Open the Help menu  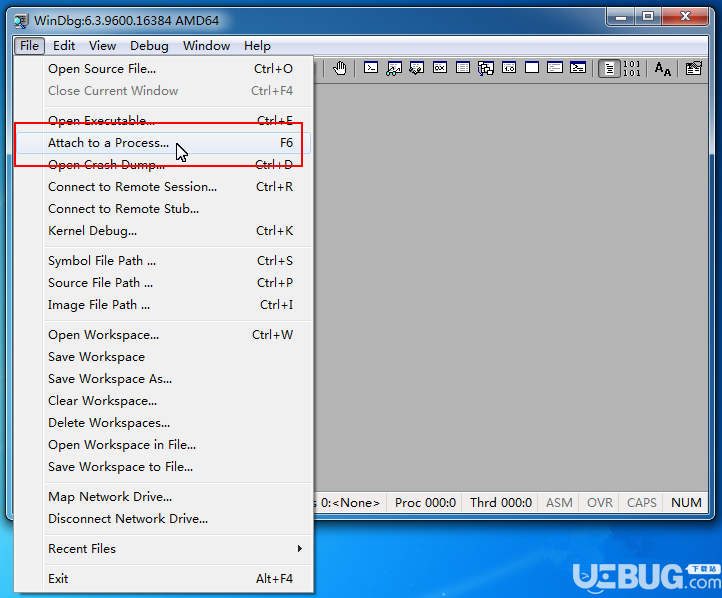257,46
